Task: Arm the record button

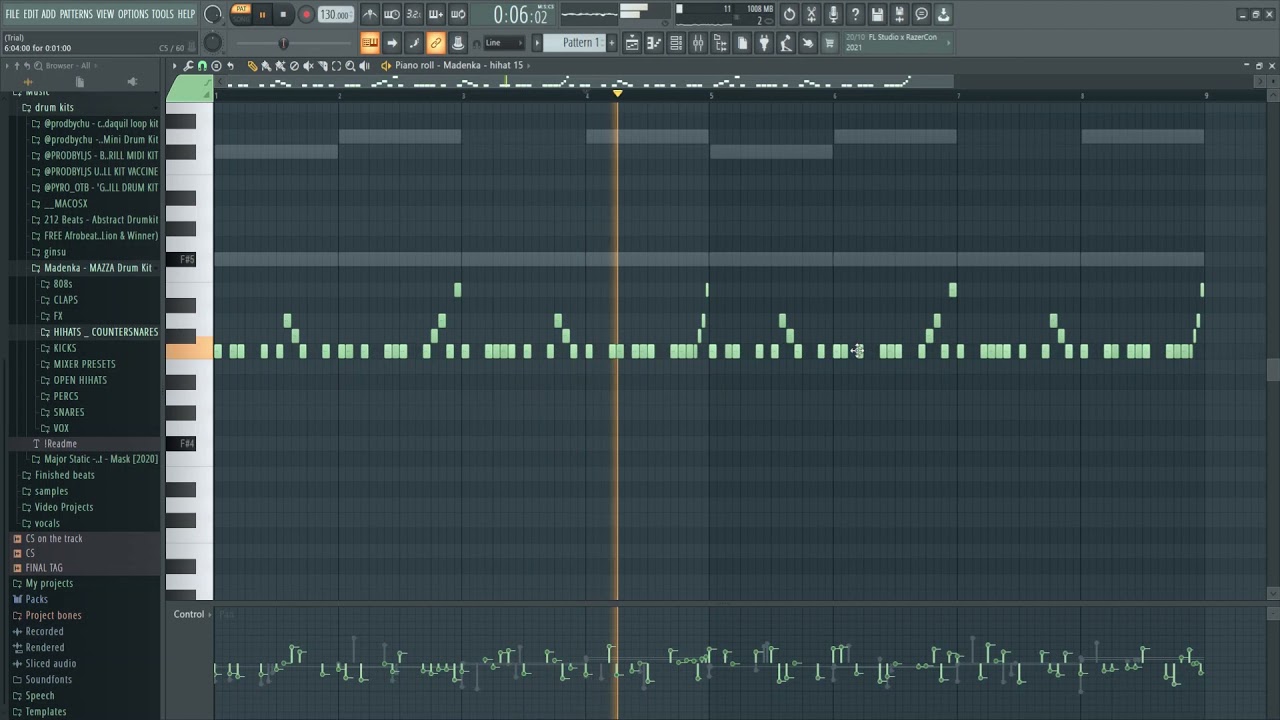Action: tap(306, 14)
